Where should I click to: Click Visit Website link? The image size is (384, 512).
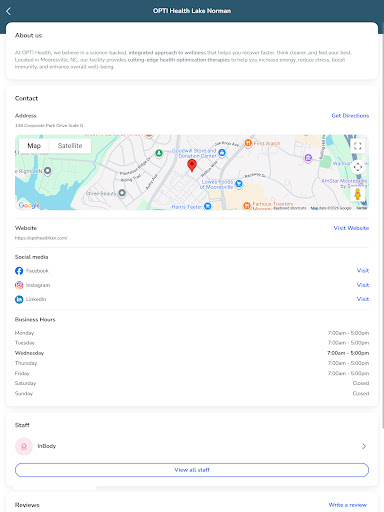click(351, 228)
